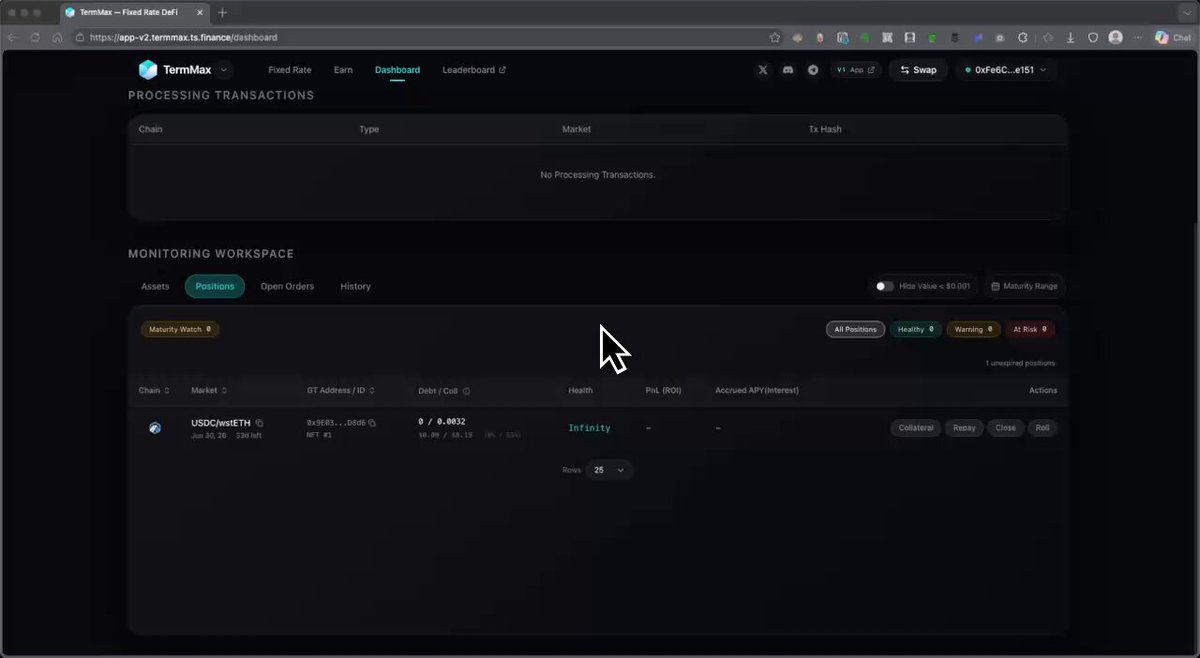Viewport: 1200px width, 658px height.
Task: Open the browser downloads icon
Action: [x=1071, y=37]
